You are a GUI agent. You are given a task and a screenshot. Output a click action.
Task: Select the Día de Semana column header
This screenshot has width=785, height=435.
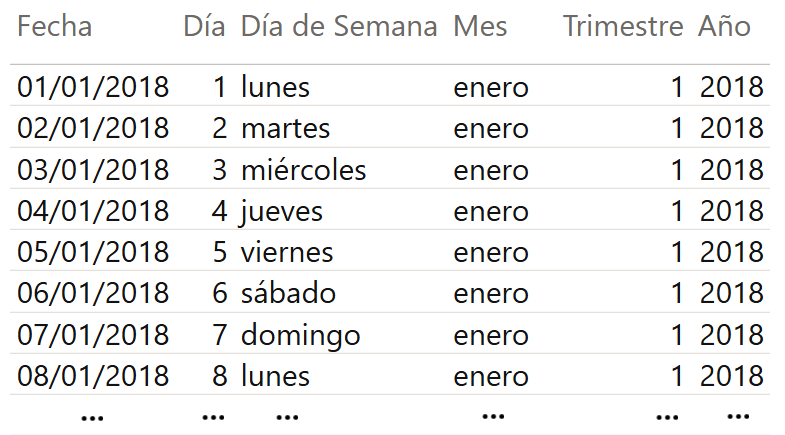tap(339, 27)
